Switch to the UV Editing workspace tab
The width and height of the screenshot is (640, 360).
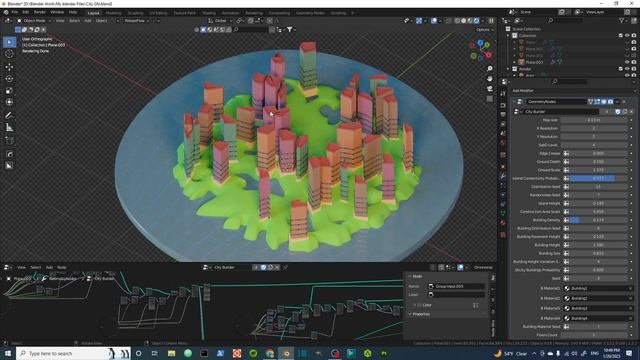coord(158,13)
